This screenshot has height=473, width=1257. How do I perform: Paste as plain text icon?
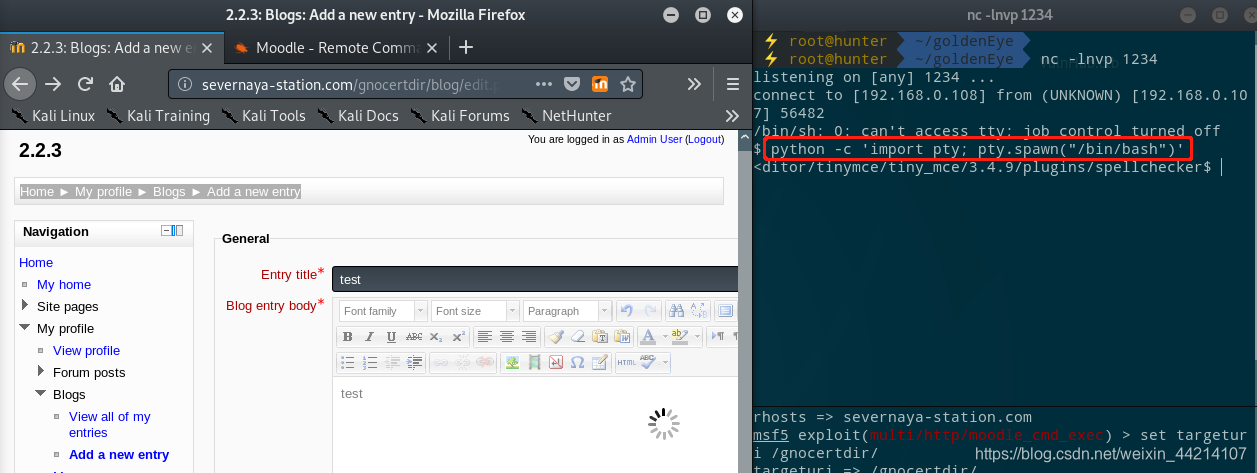(600, 337)
